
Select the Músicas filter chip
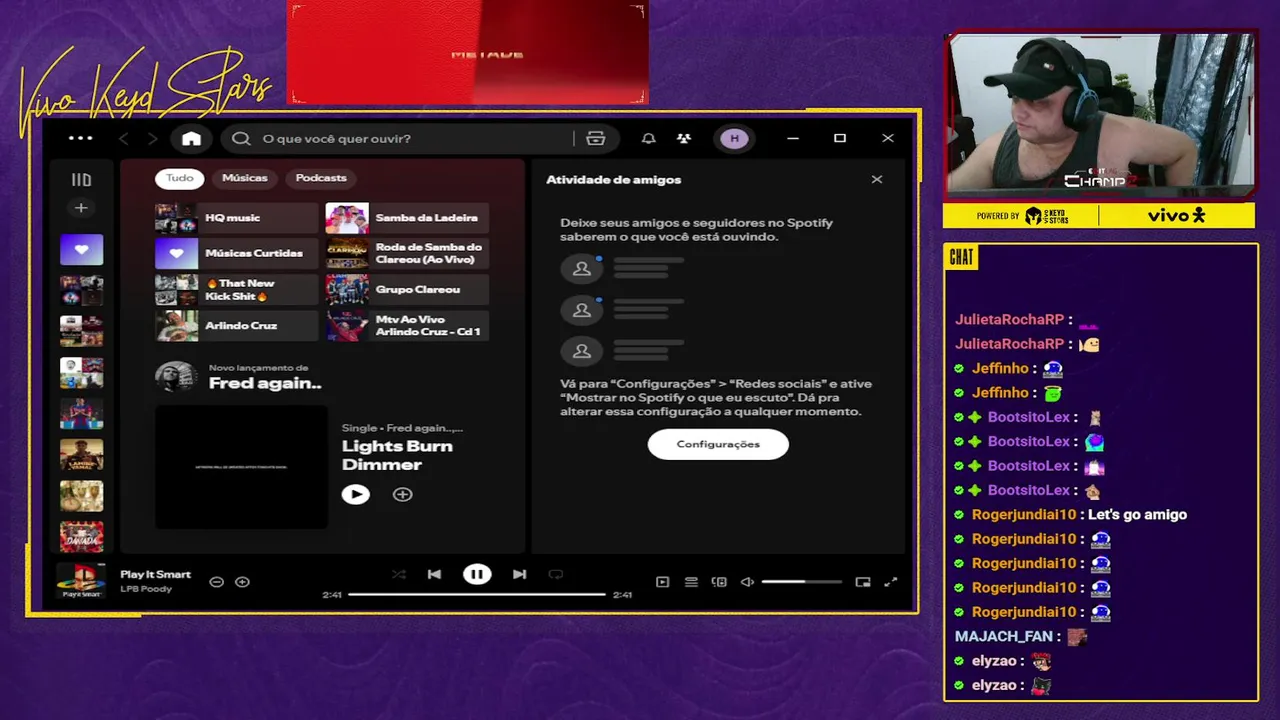pyautogui.click(x=245, y=178)
